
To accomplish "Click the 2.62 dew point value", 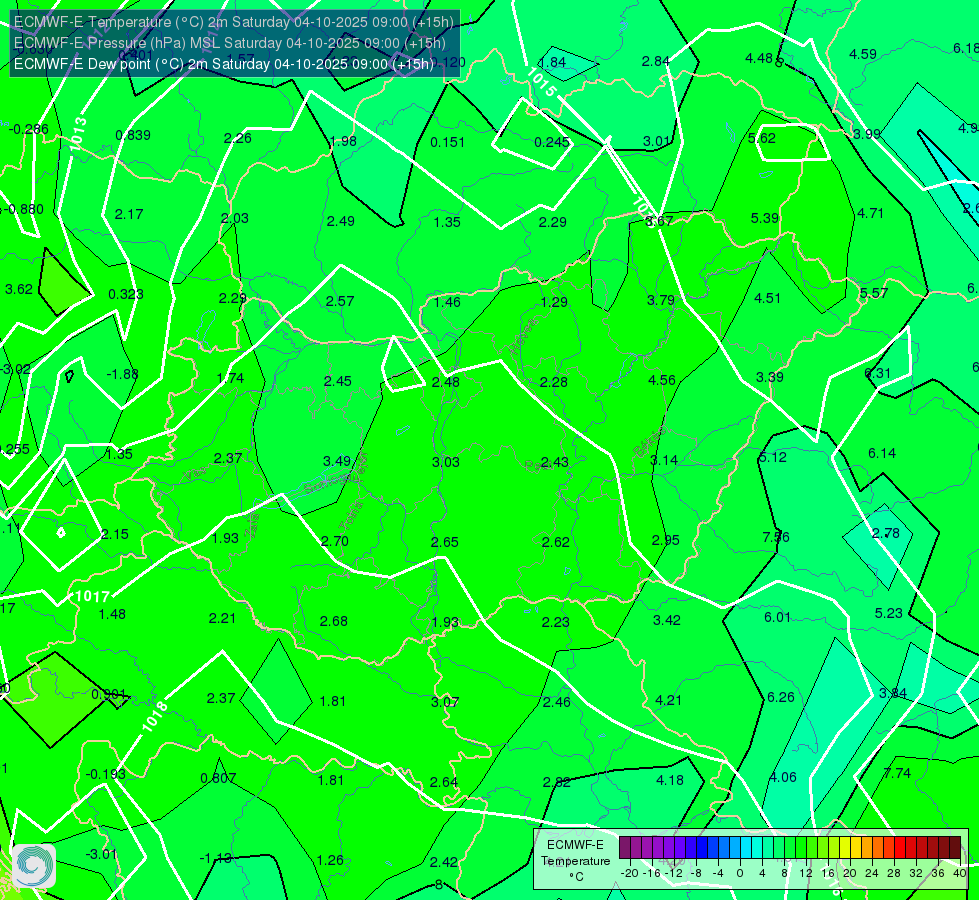I will coord(556,542).
